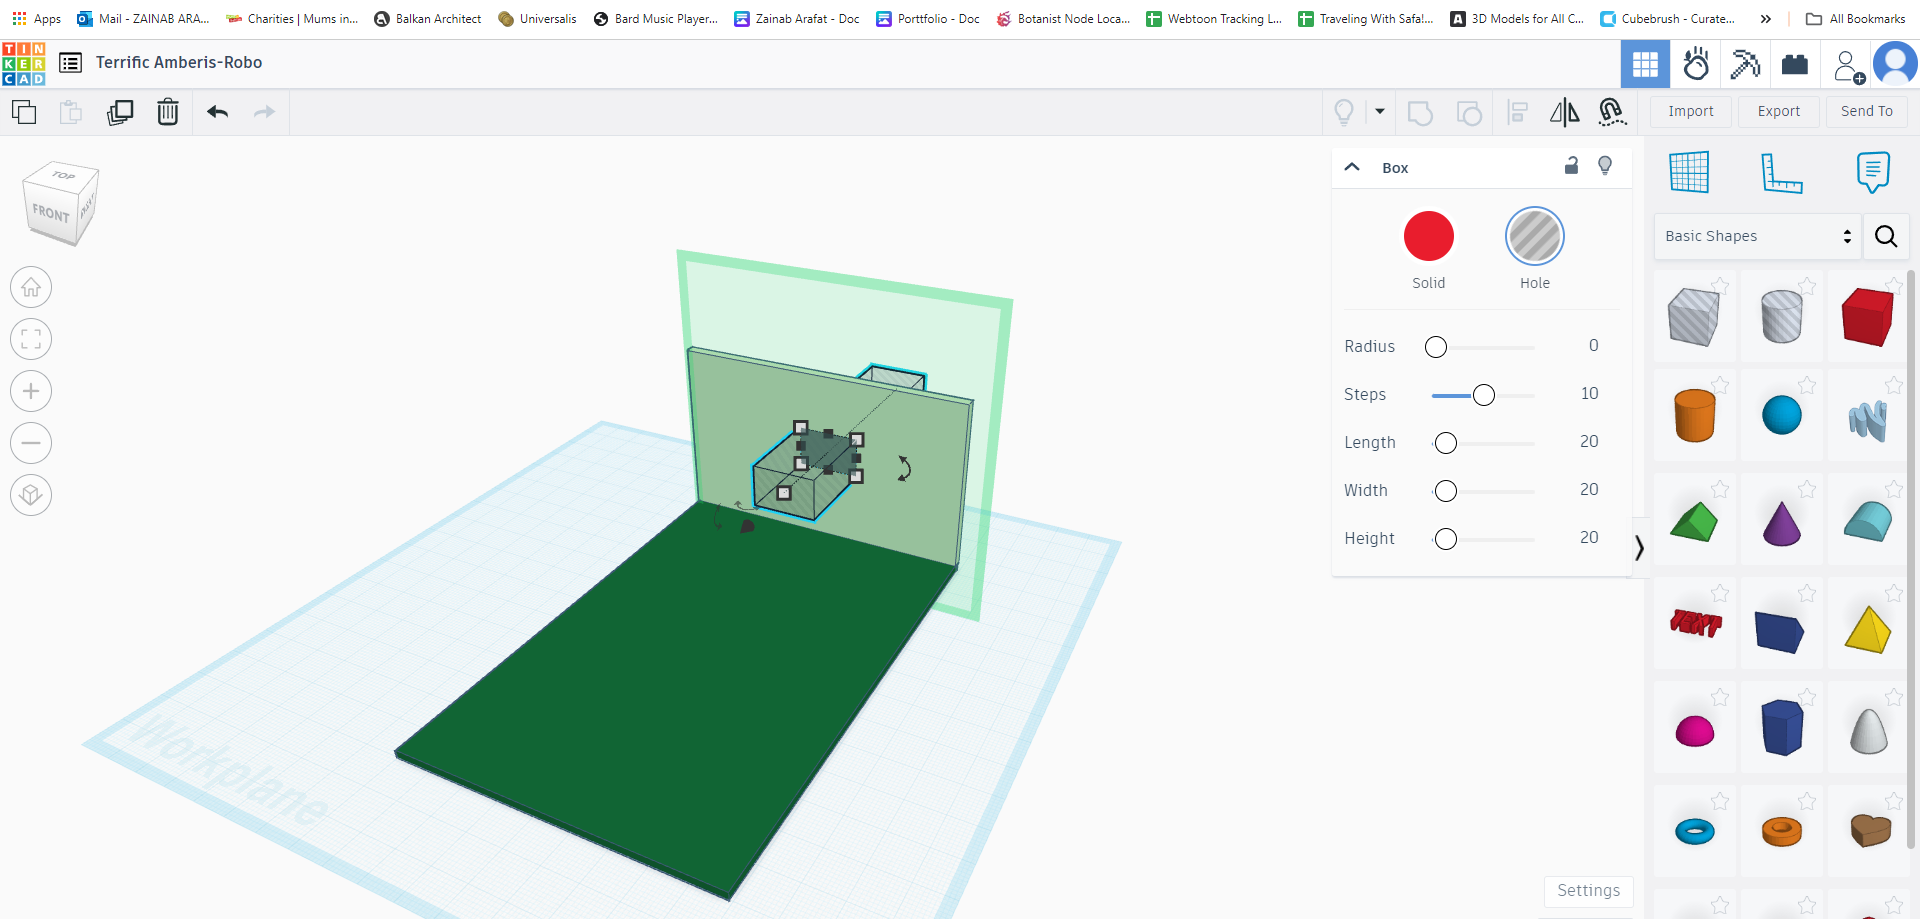Image resolution: width=1920 pixels, height=919 pixels.
Task: Open the Notes tool
Action: [x=1873, y=173]
